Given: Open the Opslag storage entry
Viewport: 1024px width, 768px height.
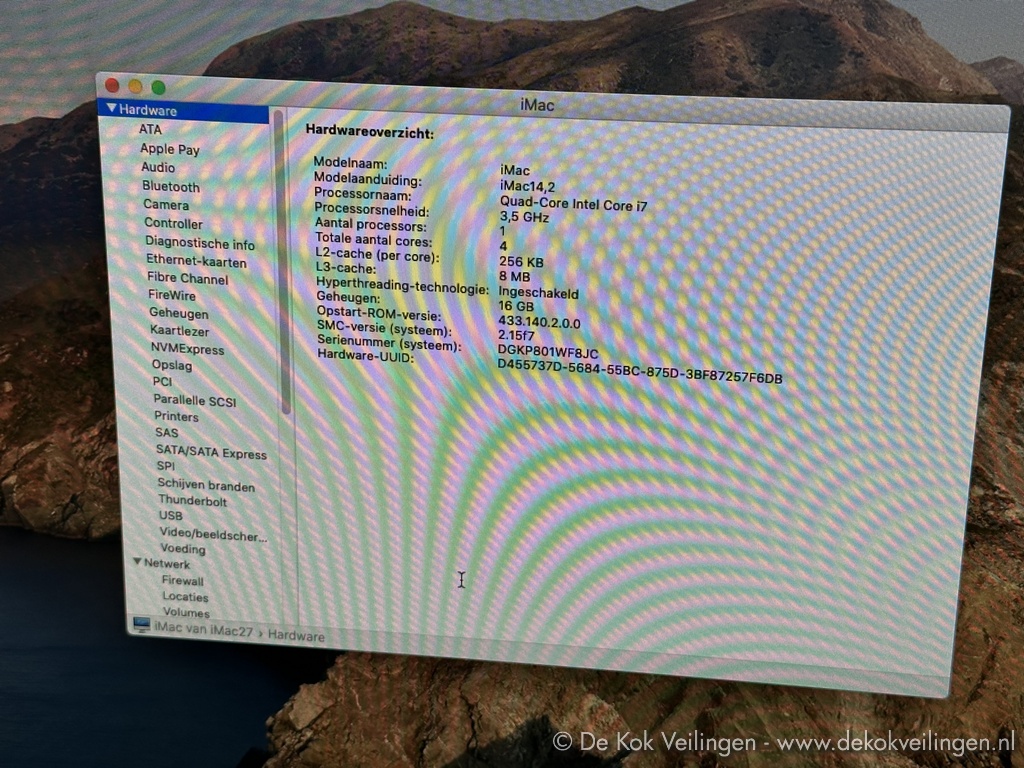Looking at the screenshot, I should click(171, 365).
